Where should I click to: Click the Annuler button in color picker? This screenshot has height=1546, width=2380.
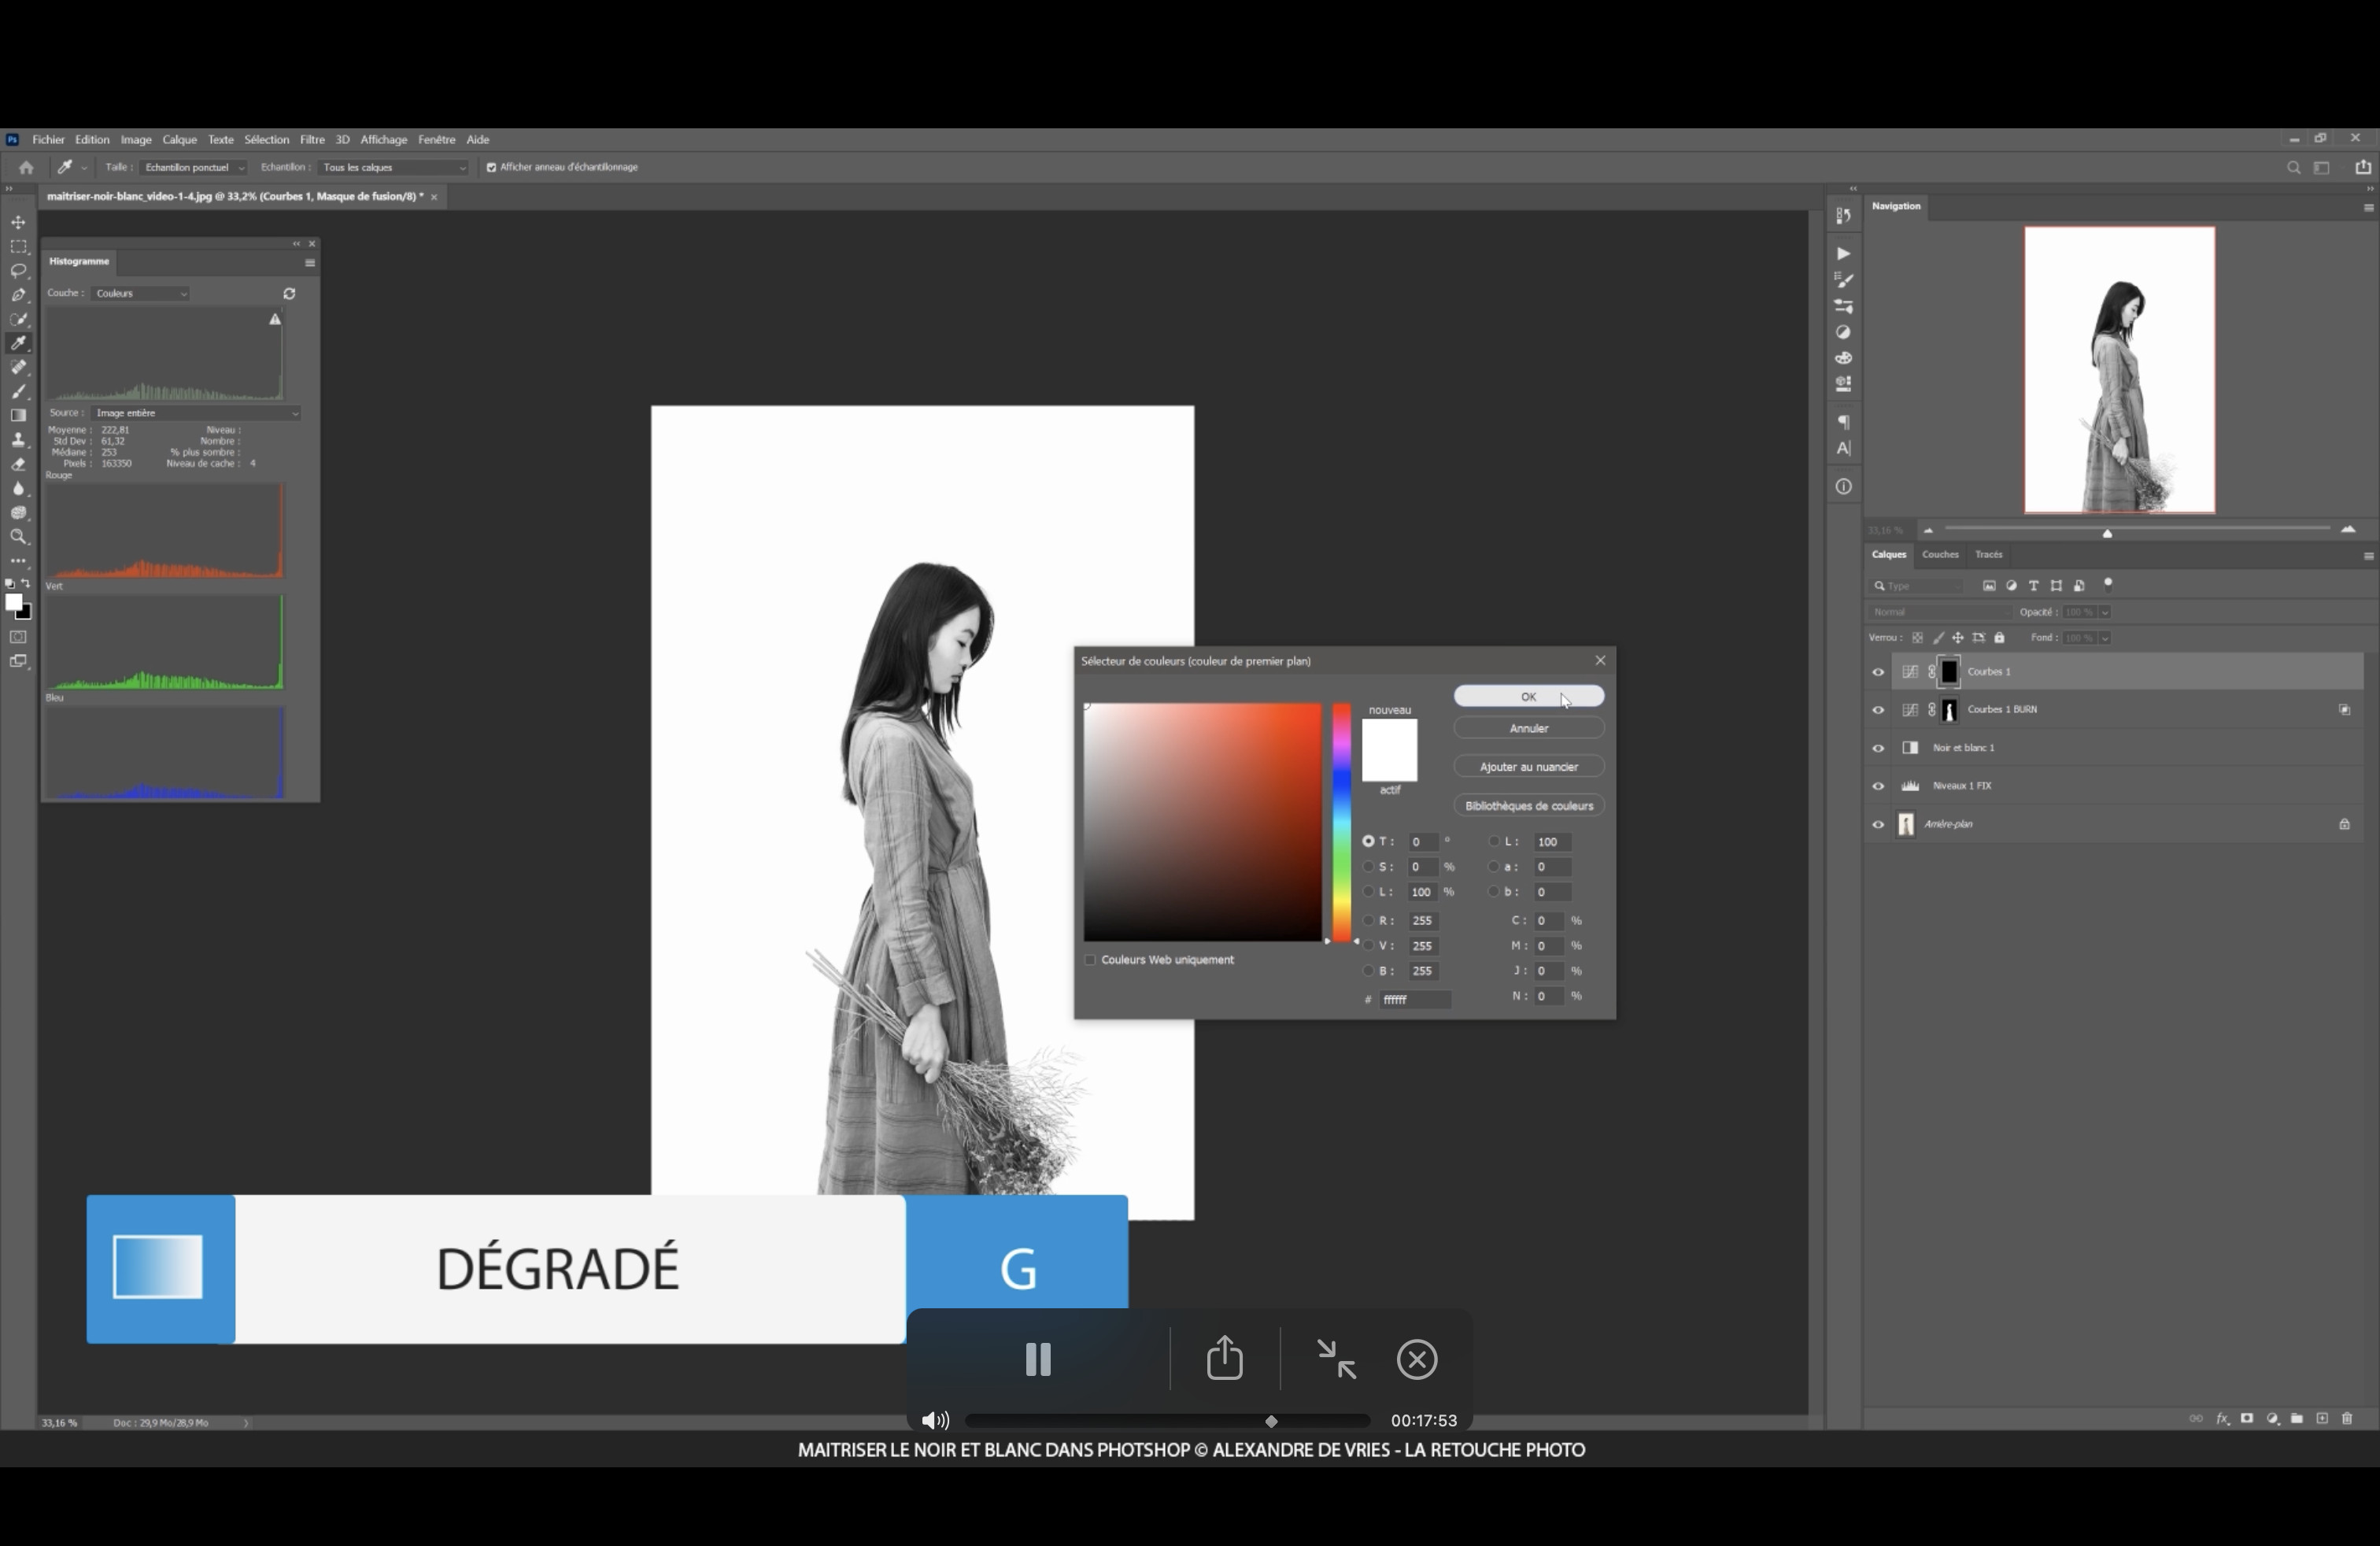pos(1528,728)
